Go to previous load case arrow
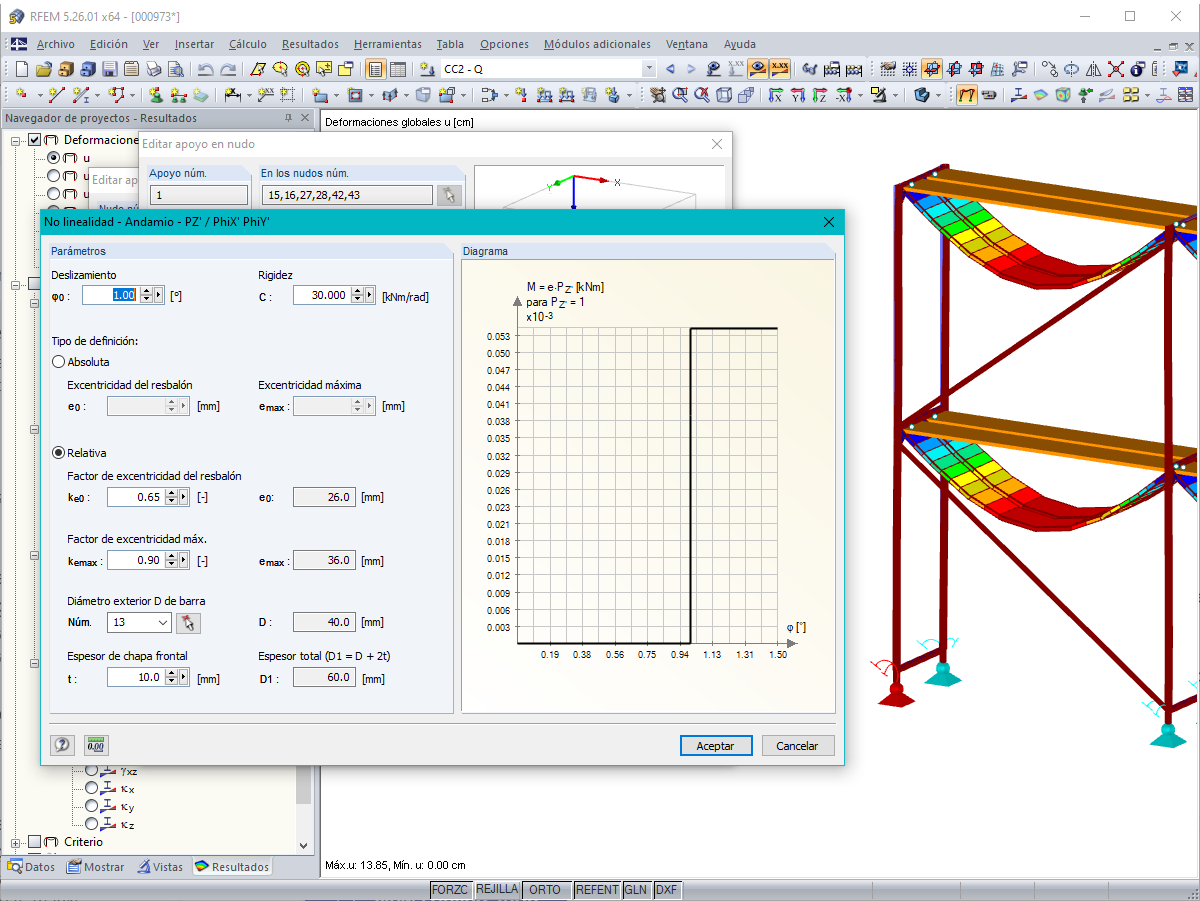The width and height of the screenshot is (1200, 901). [670, 69]
